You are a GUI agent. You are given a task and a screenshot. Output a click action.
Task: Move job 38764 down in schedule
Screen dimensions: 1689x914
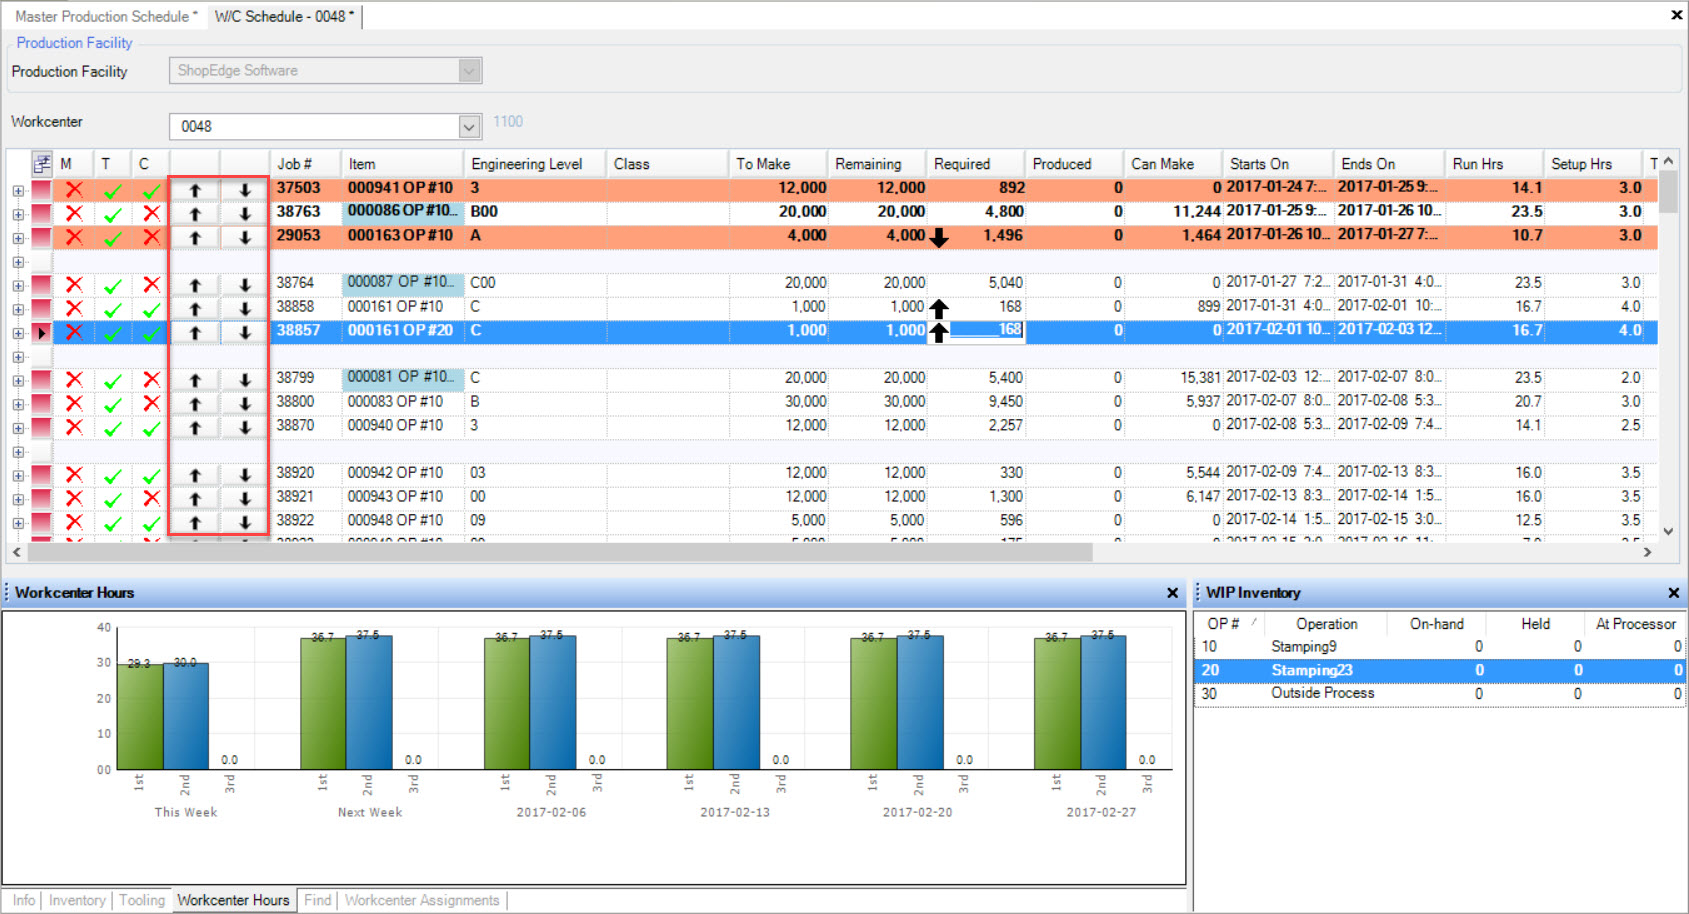(244, 285)
